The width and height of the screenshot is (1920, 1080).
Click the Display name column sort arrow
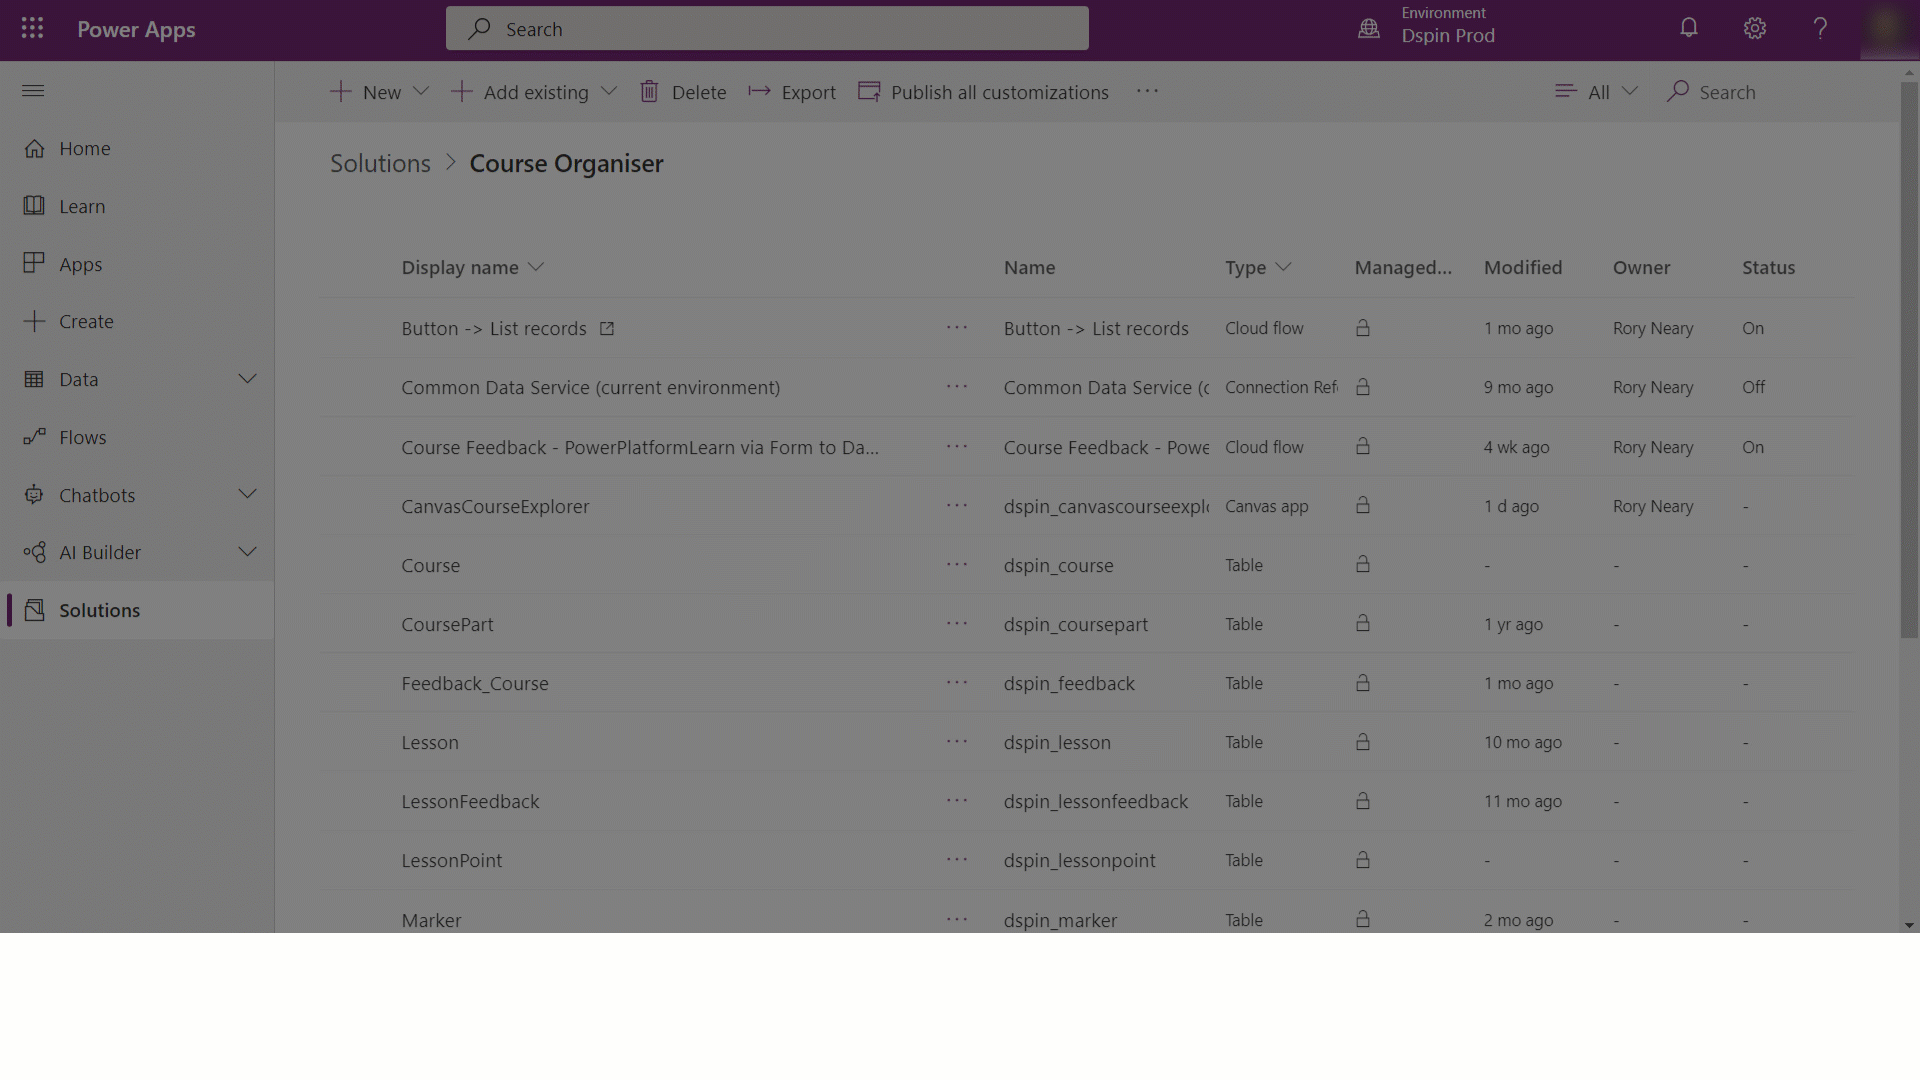tap(537, 268)
